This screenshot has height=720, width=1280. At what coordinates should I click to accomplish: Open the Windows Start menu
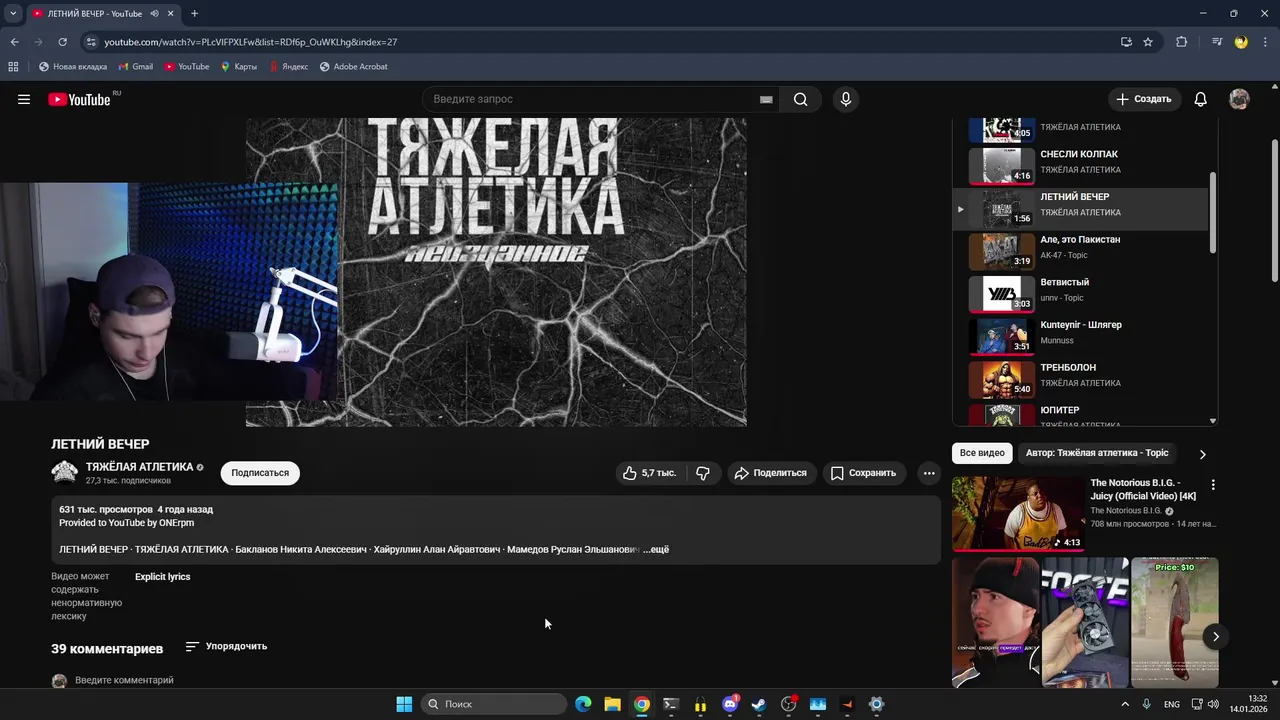[404, 704]
